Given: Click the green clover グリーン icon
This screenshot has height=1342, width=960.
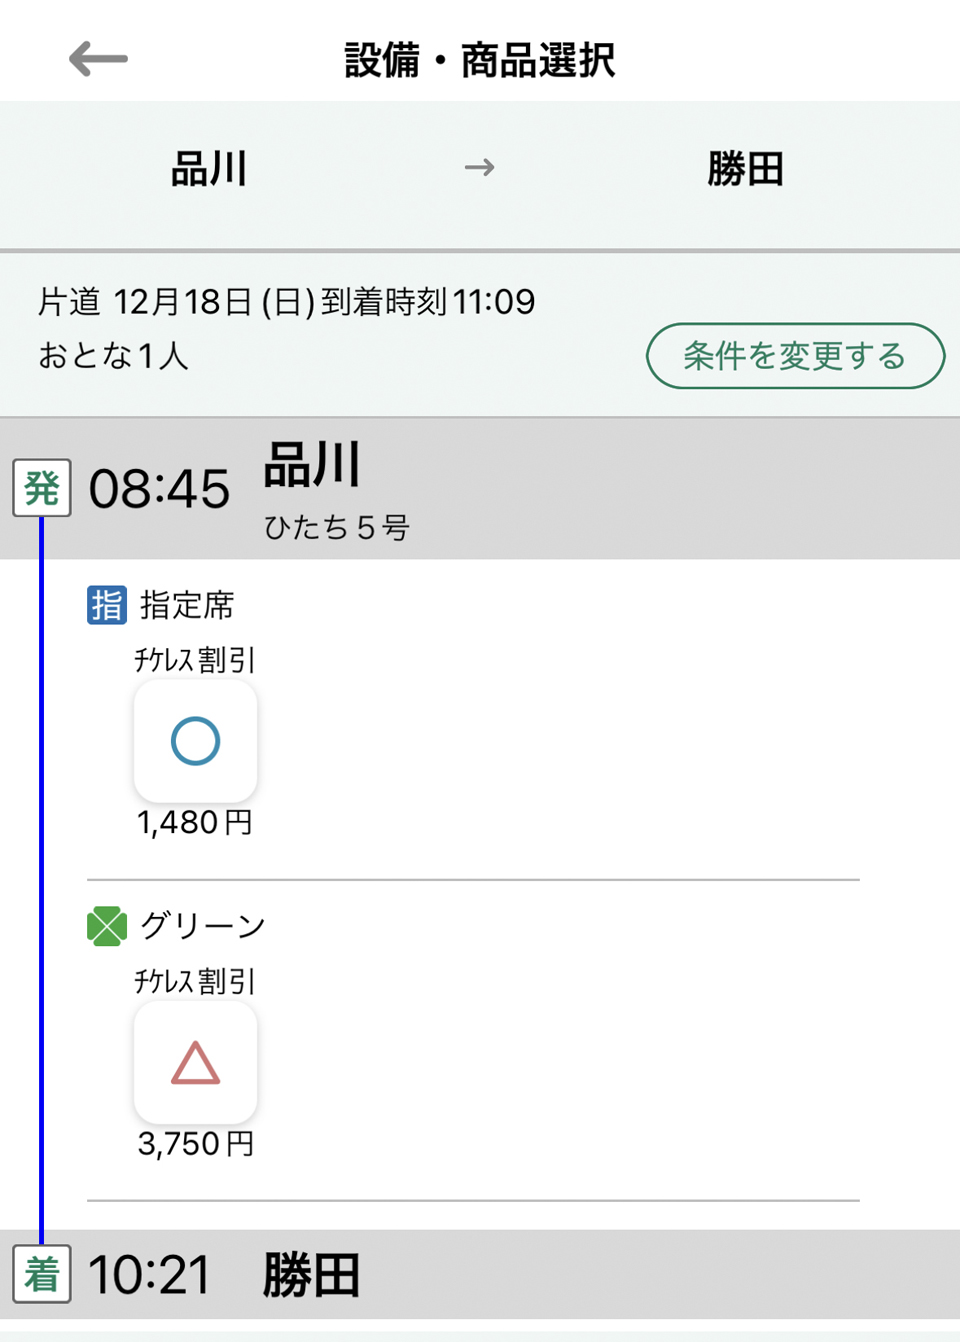Looking at the screenshot, I should point(107,926).
